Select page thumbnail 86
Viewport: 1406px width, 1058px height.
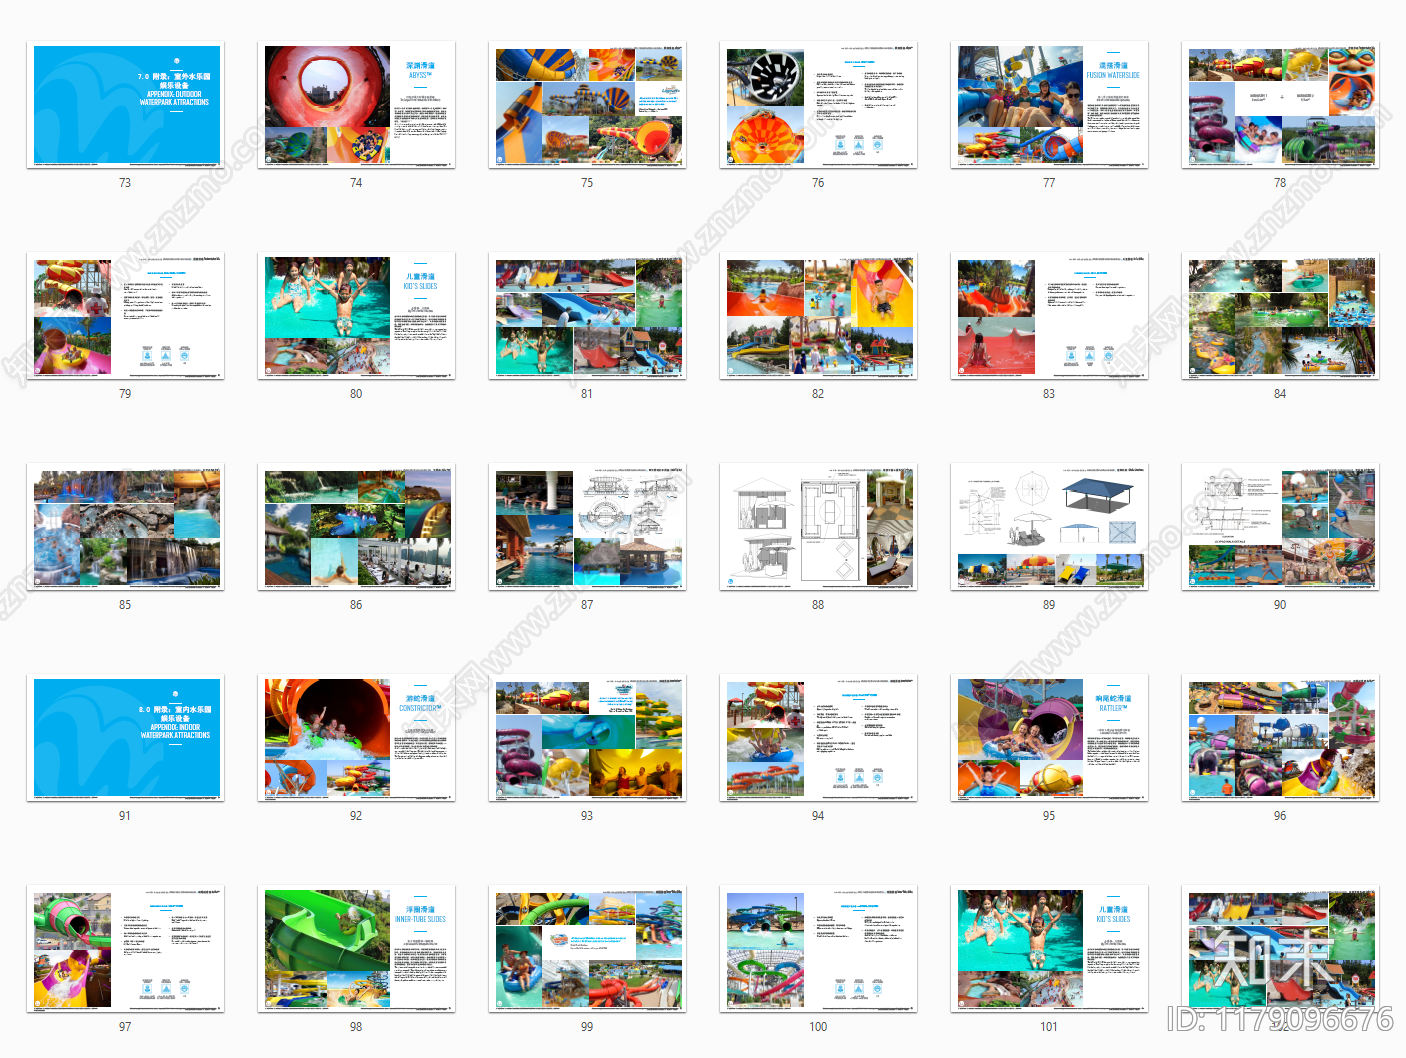pyautogui.click(x=356, y=527)
